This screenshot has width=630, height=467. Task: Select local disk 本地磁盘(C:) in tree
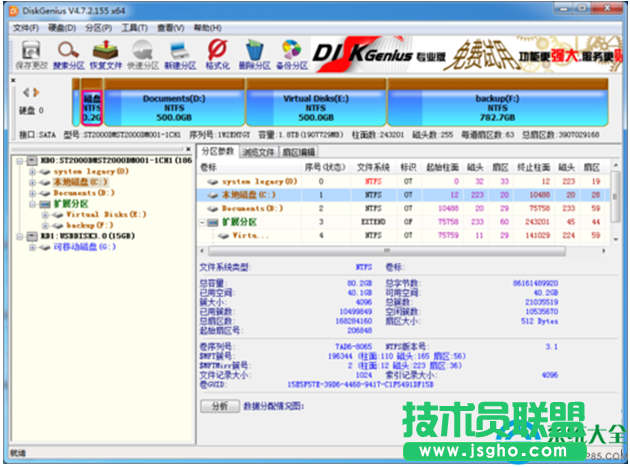pyautogui.click(x=81, y=182)
